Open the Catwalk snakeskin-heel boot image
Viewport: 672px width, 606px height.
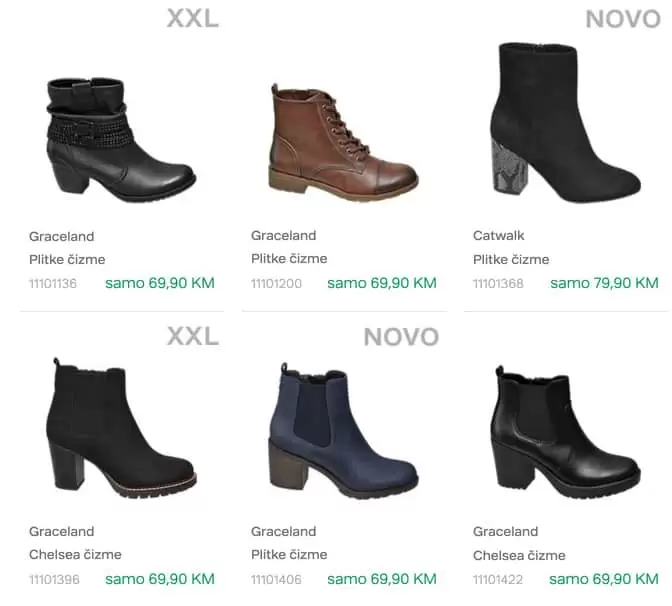click(565, 123)
